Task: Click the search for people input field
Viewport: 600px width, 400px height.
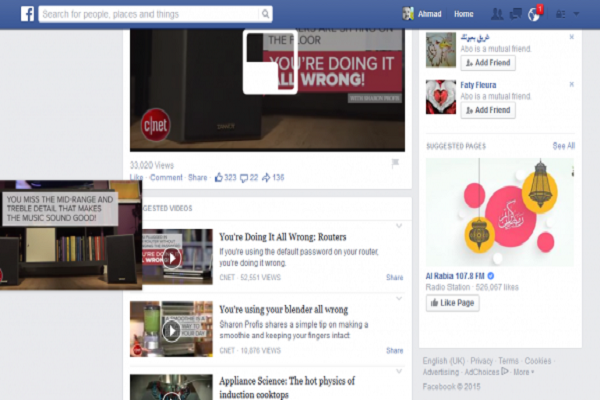Action: pos(150,14)
